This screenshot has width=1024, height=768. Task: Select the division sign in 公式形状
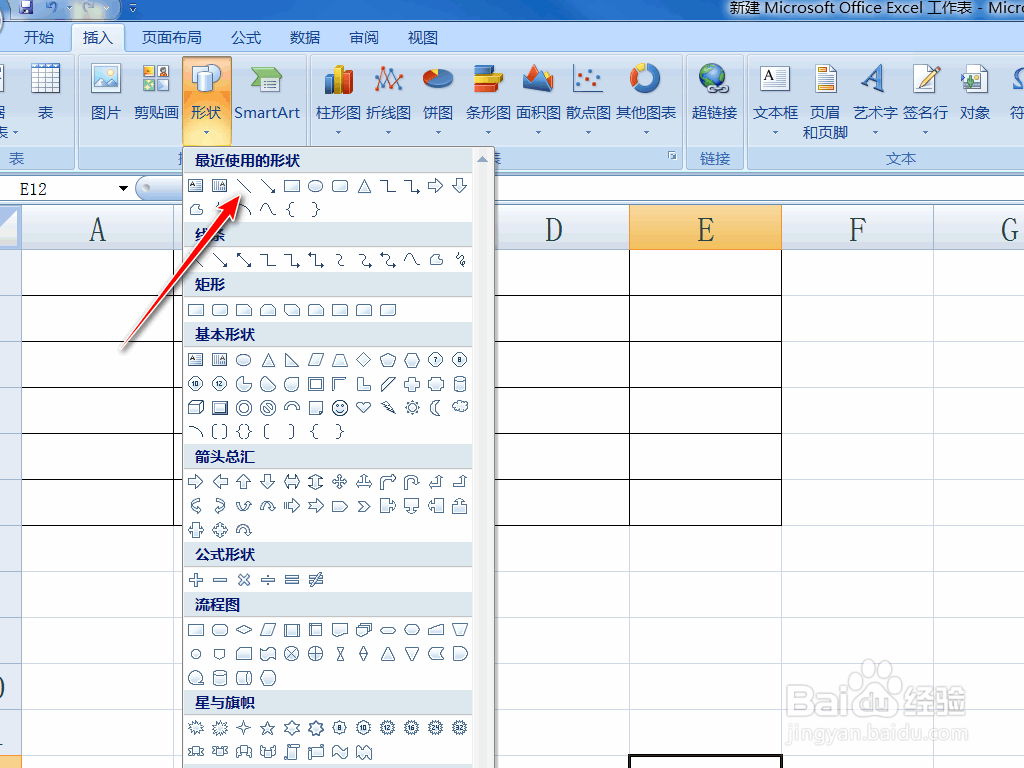[268, 580]
